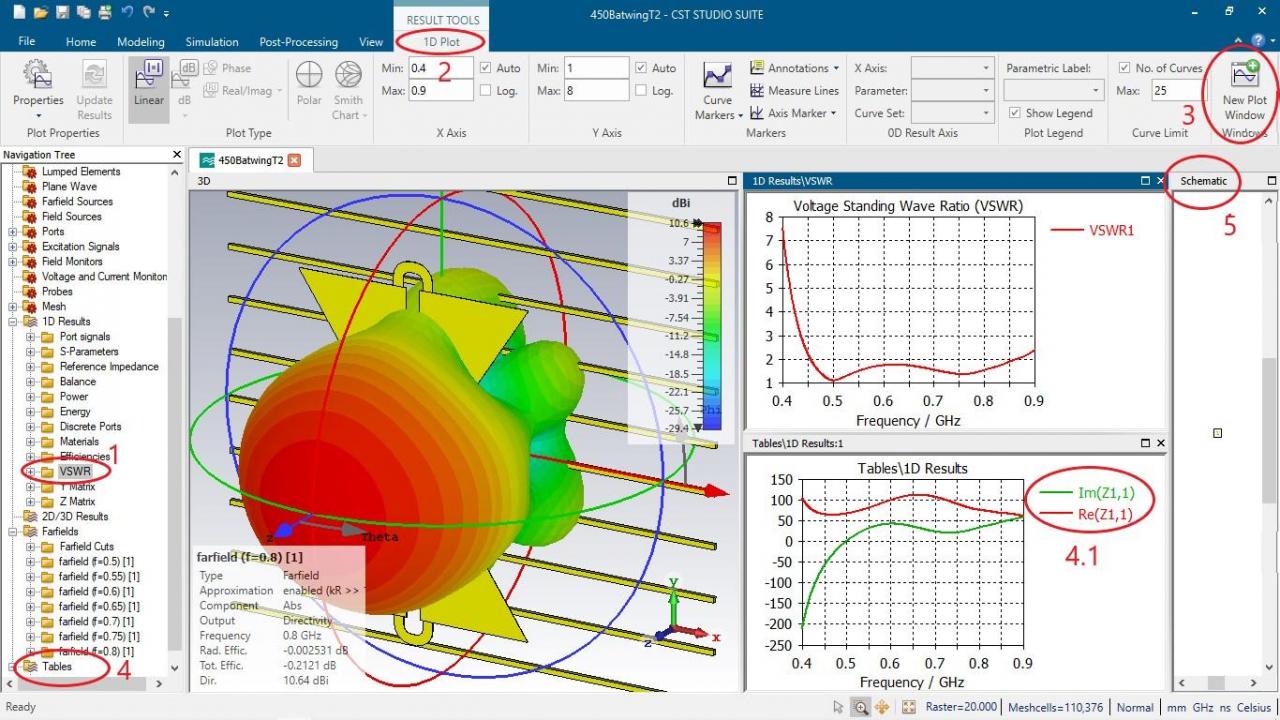The height and width of the screenshot is (720, 1280).
Task: Select the Tables node in tree
Action: click(x=57, y=667)
